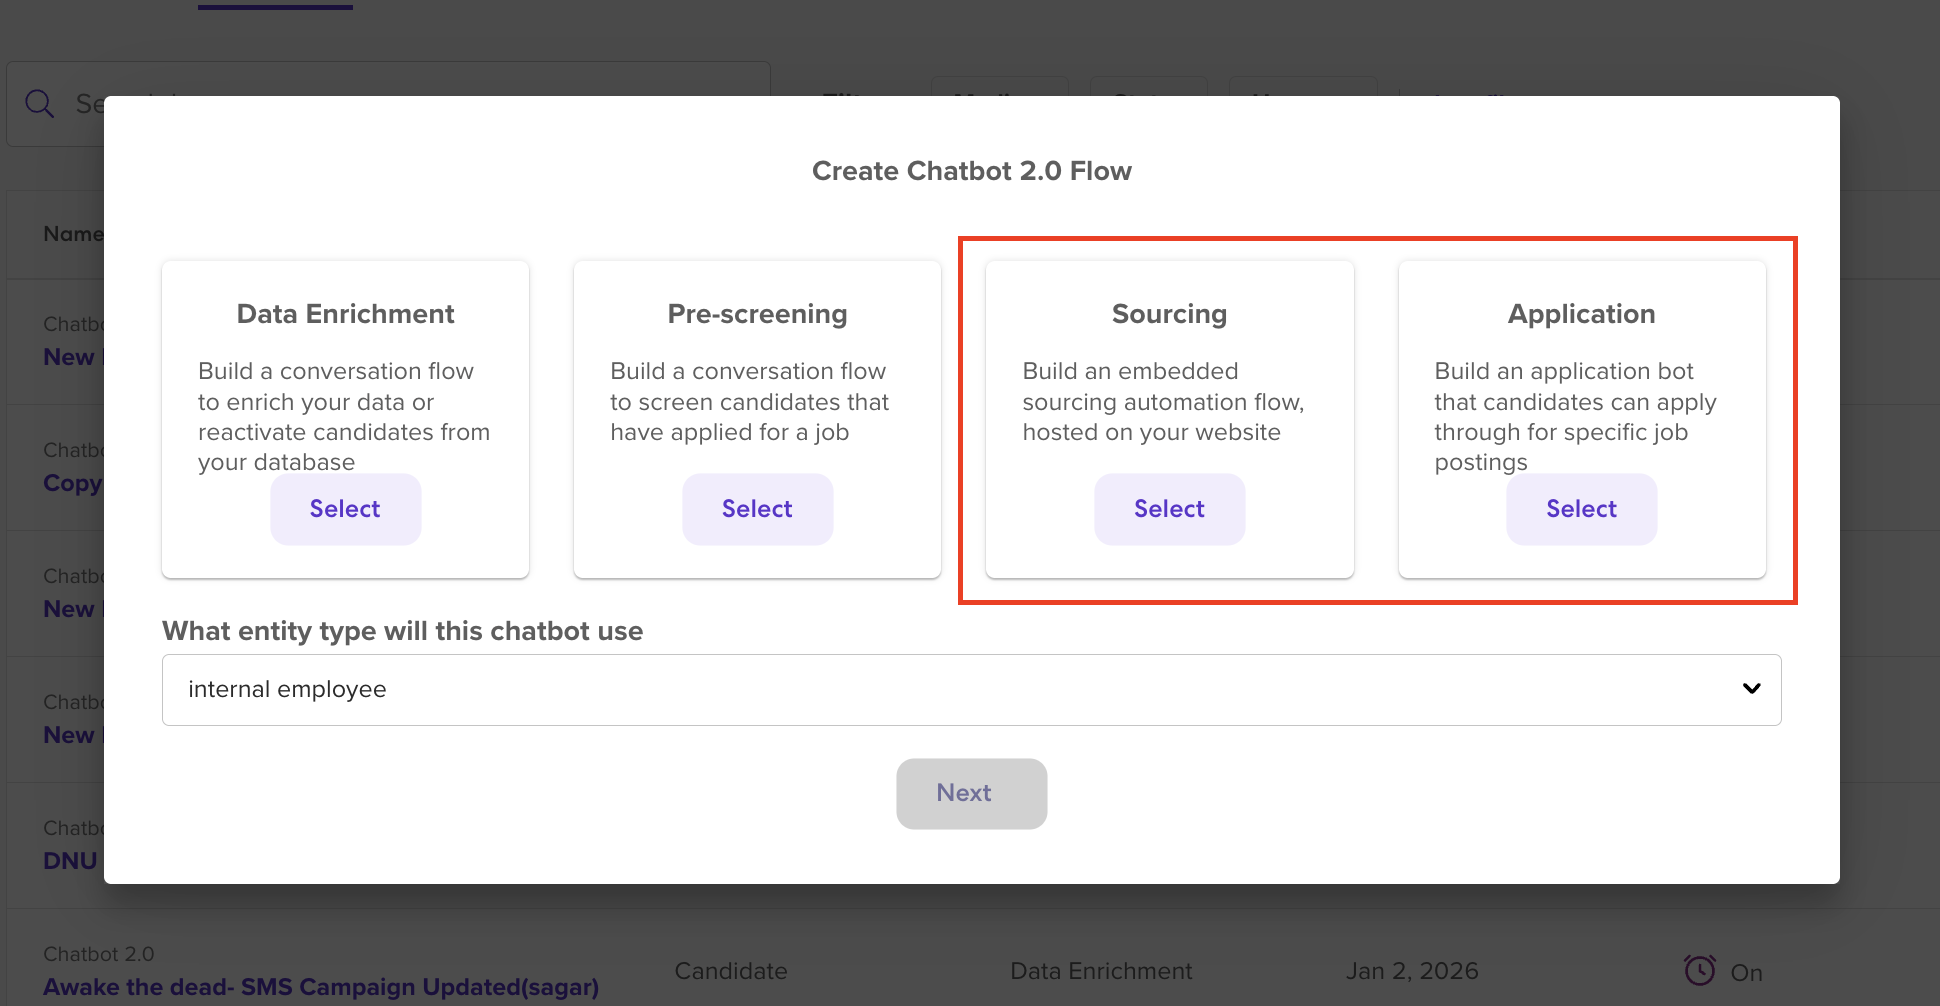Select the Sourcing flow type
Viewport: 1940px width, 1006px height.
point(1169,509)
